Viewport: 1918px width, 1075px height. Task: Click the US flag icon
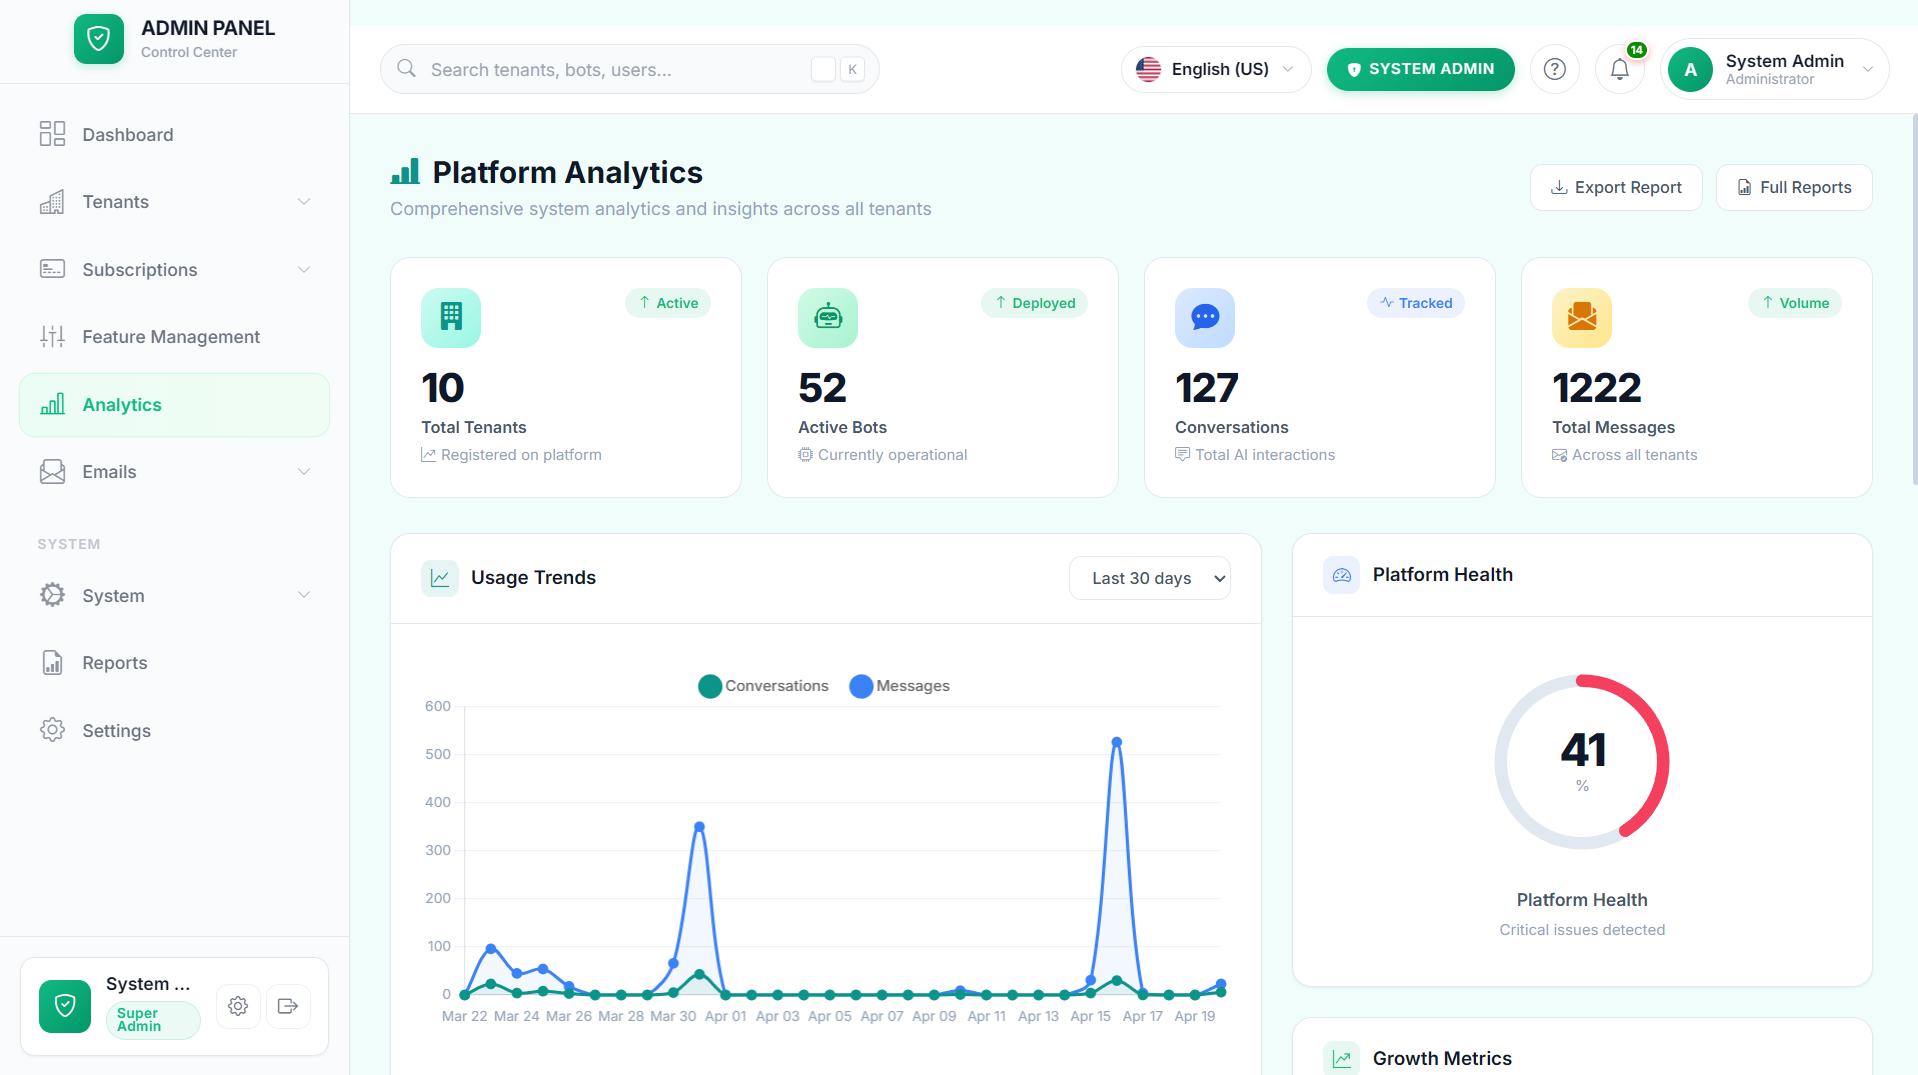(x=1149, y=69)
